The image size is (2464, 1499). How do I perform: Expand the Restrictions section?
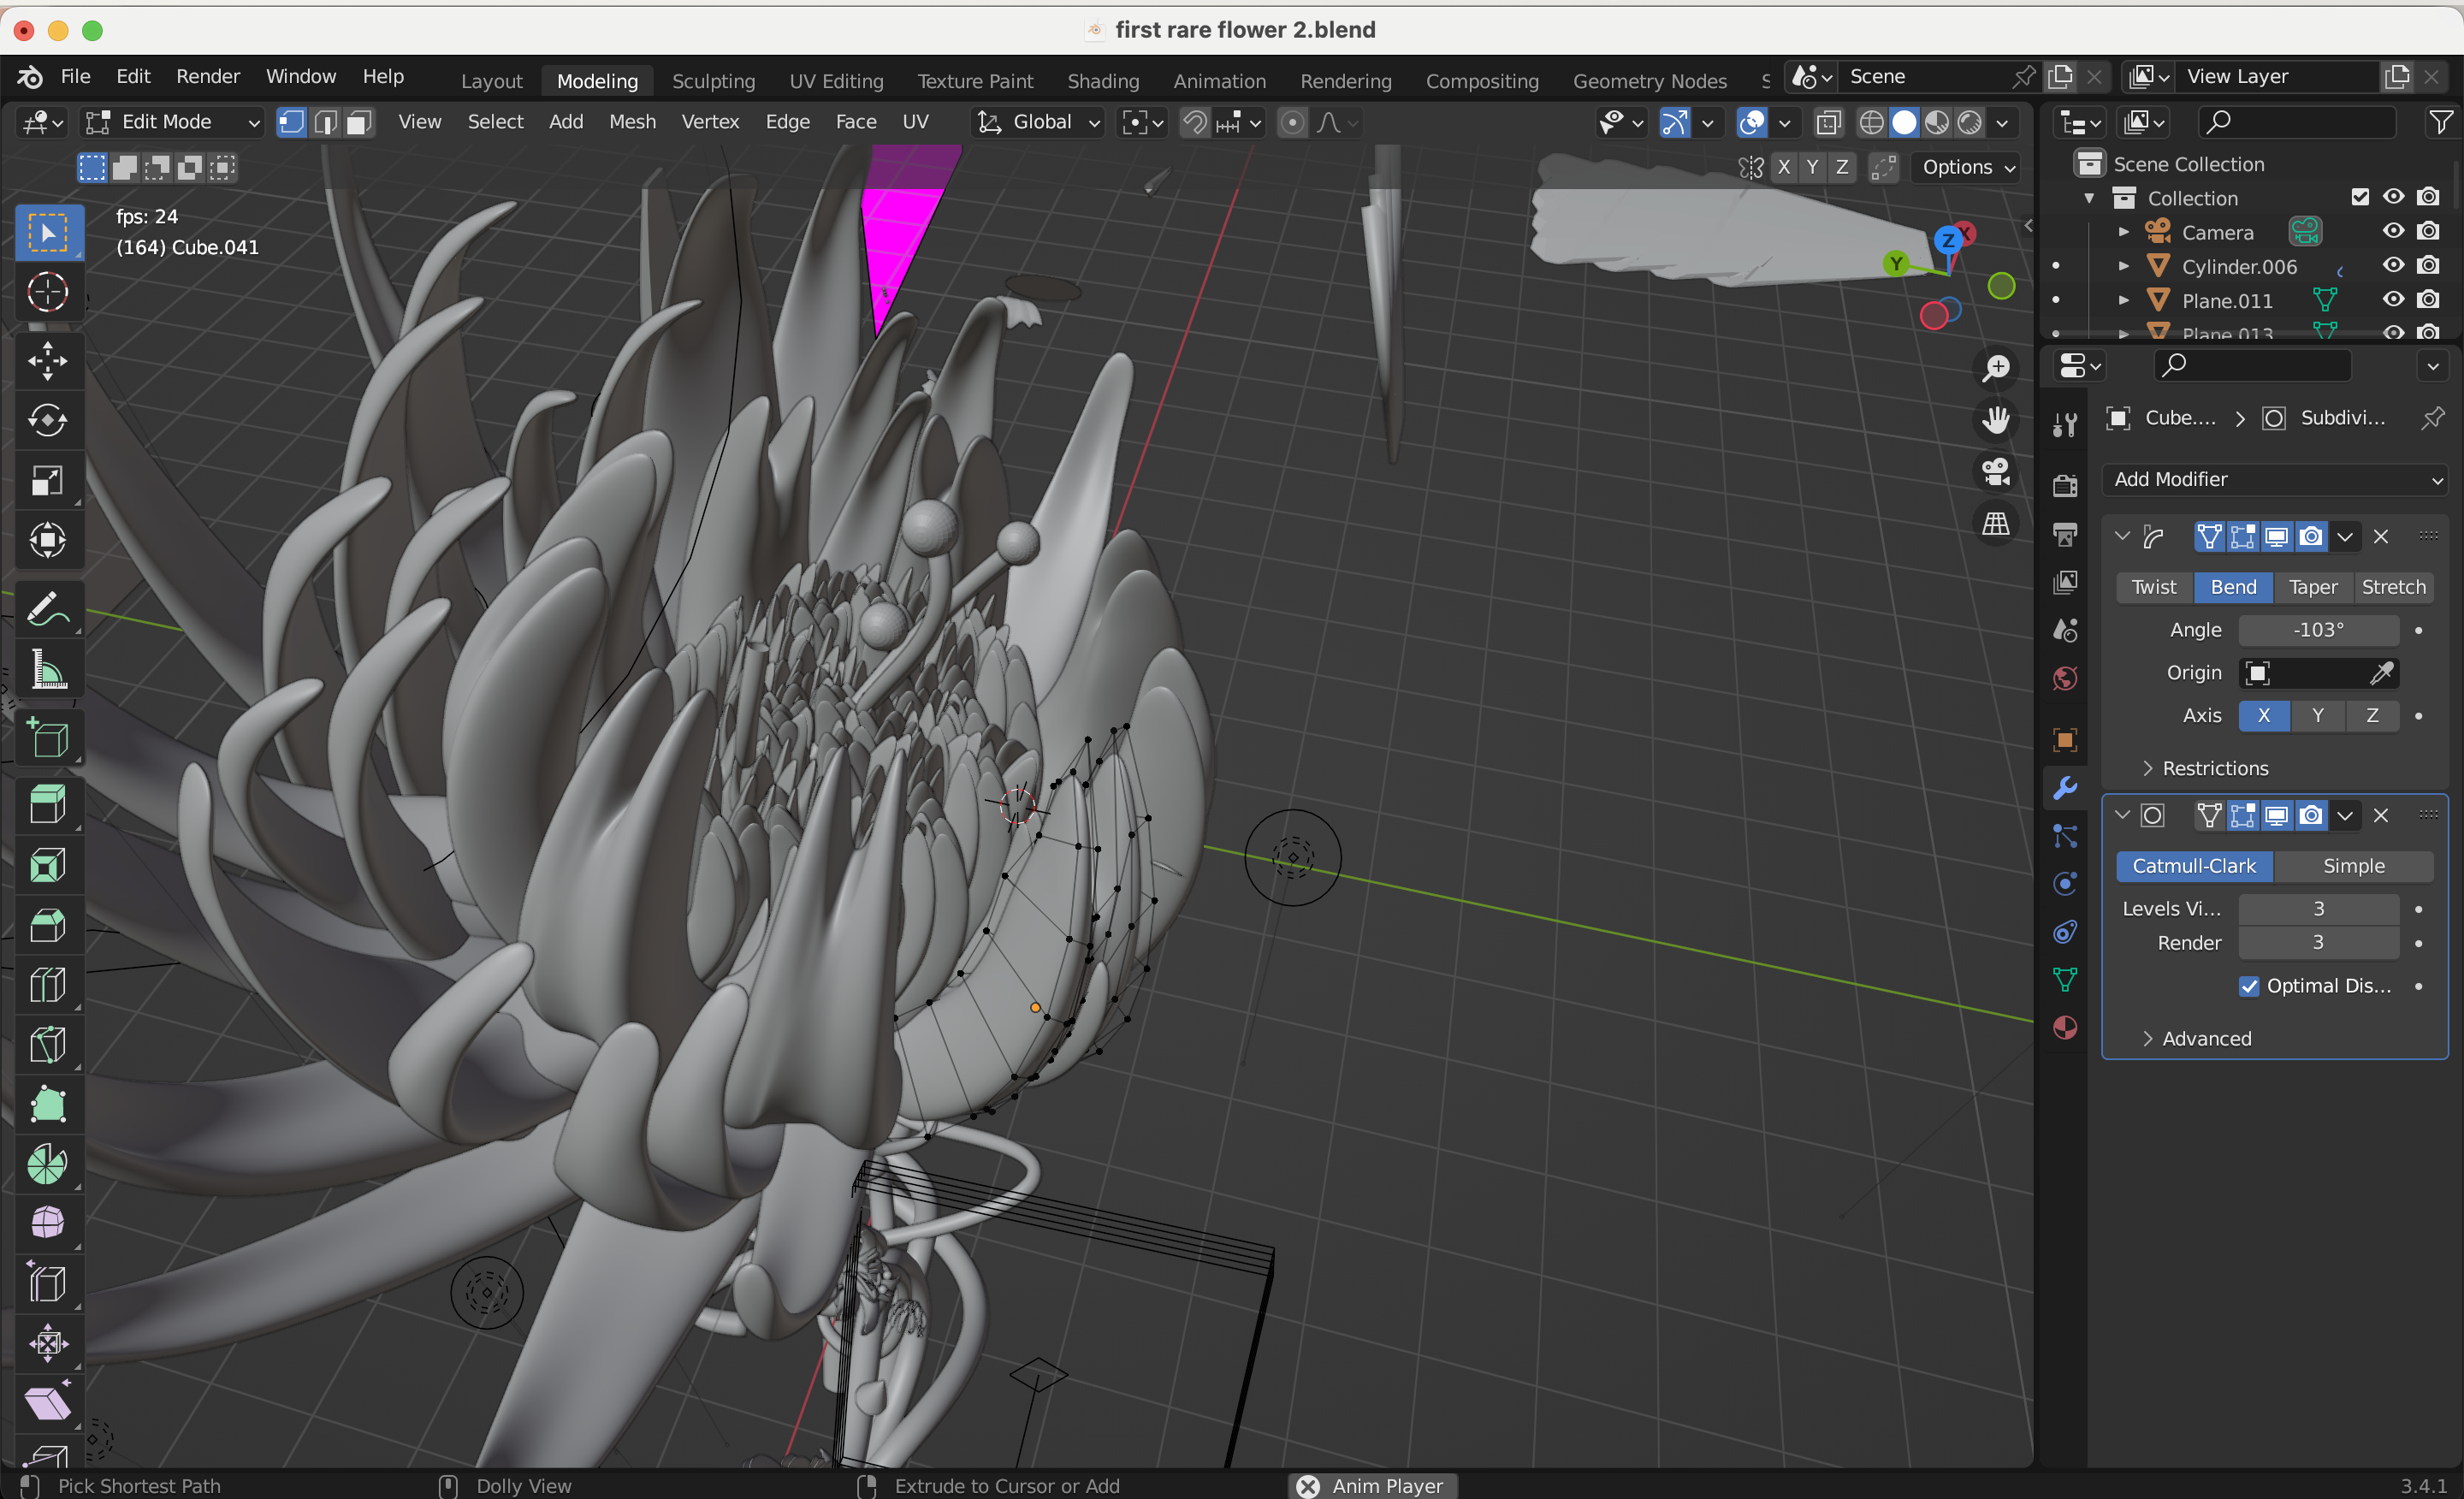[x=2215, y=768]
